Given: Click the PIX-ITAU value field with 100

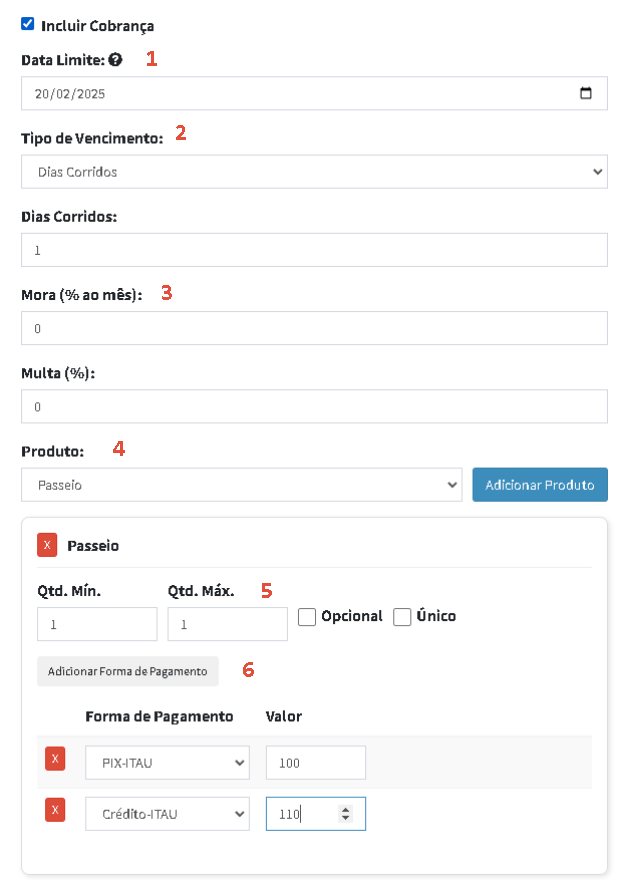Looking at the screenshot, I should 316,763.
